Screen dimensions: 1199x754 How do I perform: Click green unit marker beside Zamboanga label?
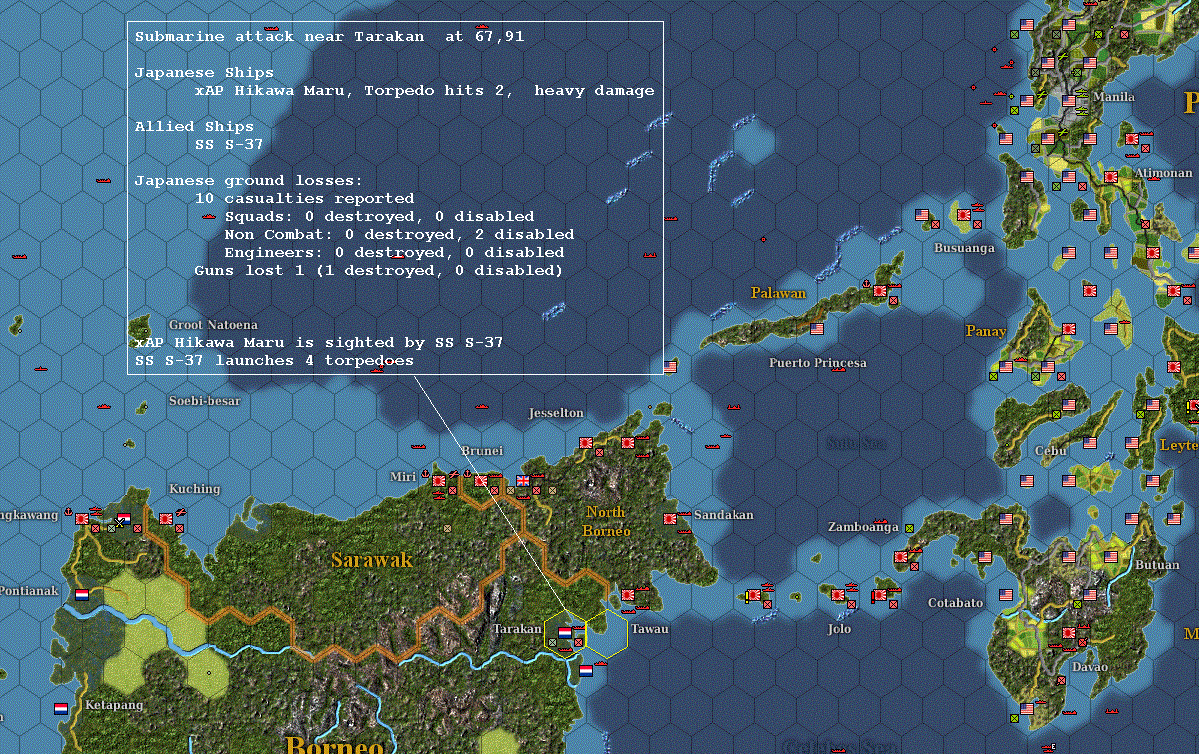tap(909, 528)
